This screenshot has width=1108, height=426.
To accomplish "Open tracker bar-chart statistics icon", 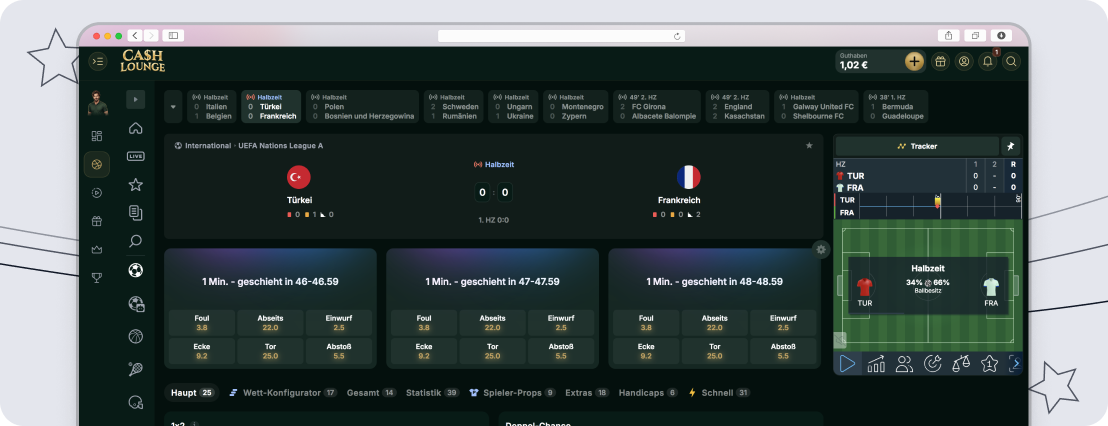I will tap(876, 364).
